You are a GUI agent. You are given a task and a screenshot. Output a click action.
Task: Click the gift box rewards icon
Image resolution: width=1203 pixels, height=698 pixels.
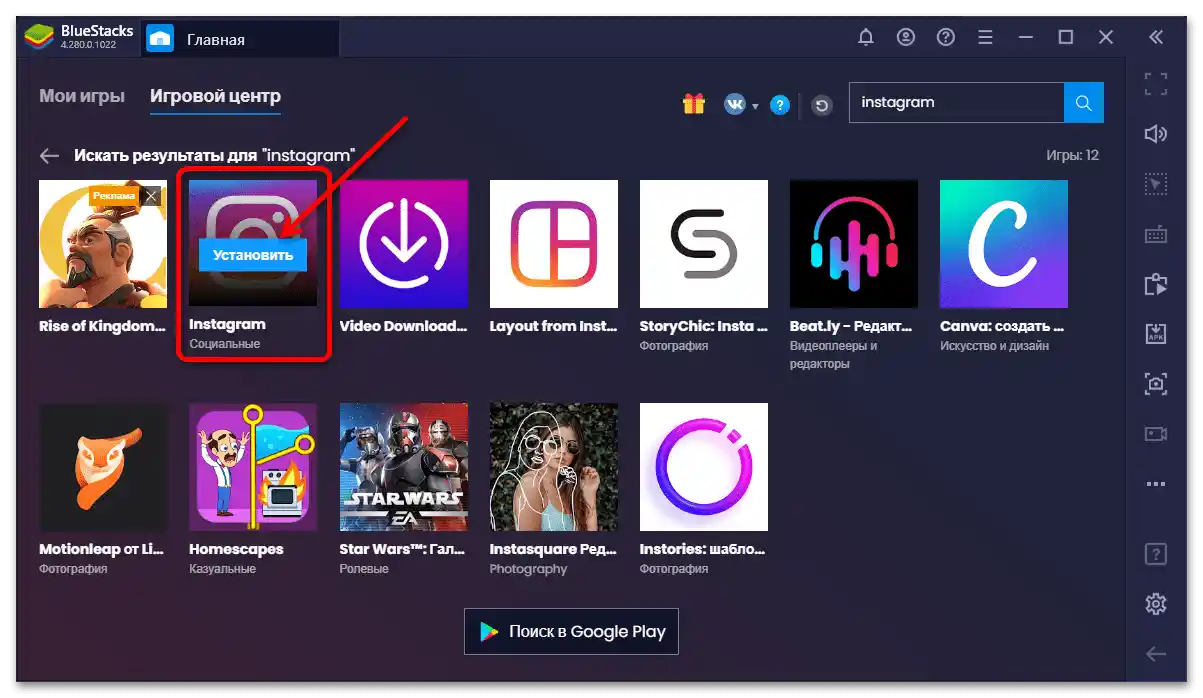coord(694,104)
